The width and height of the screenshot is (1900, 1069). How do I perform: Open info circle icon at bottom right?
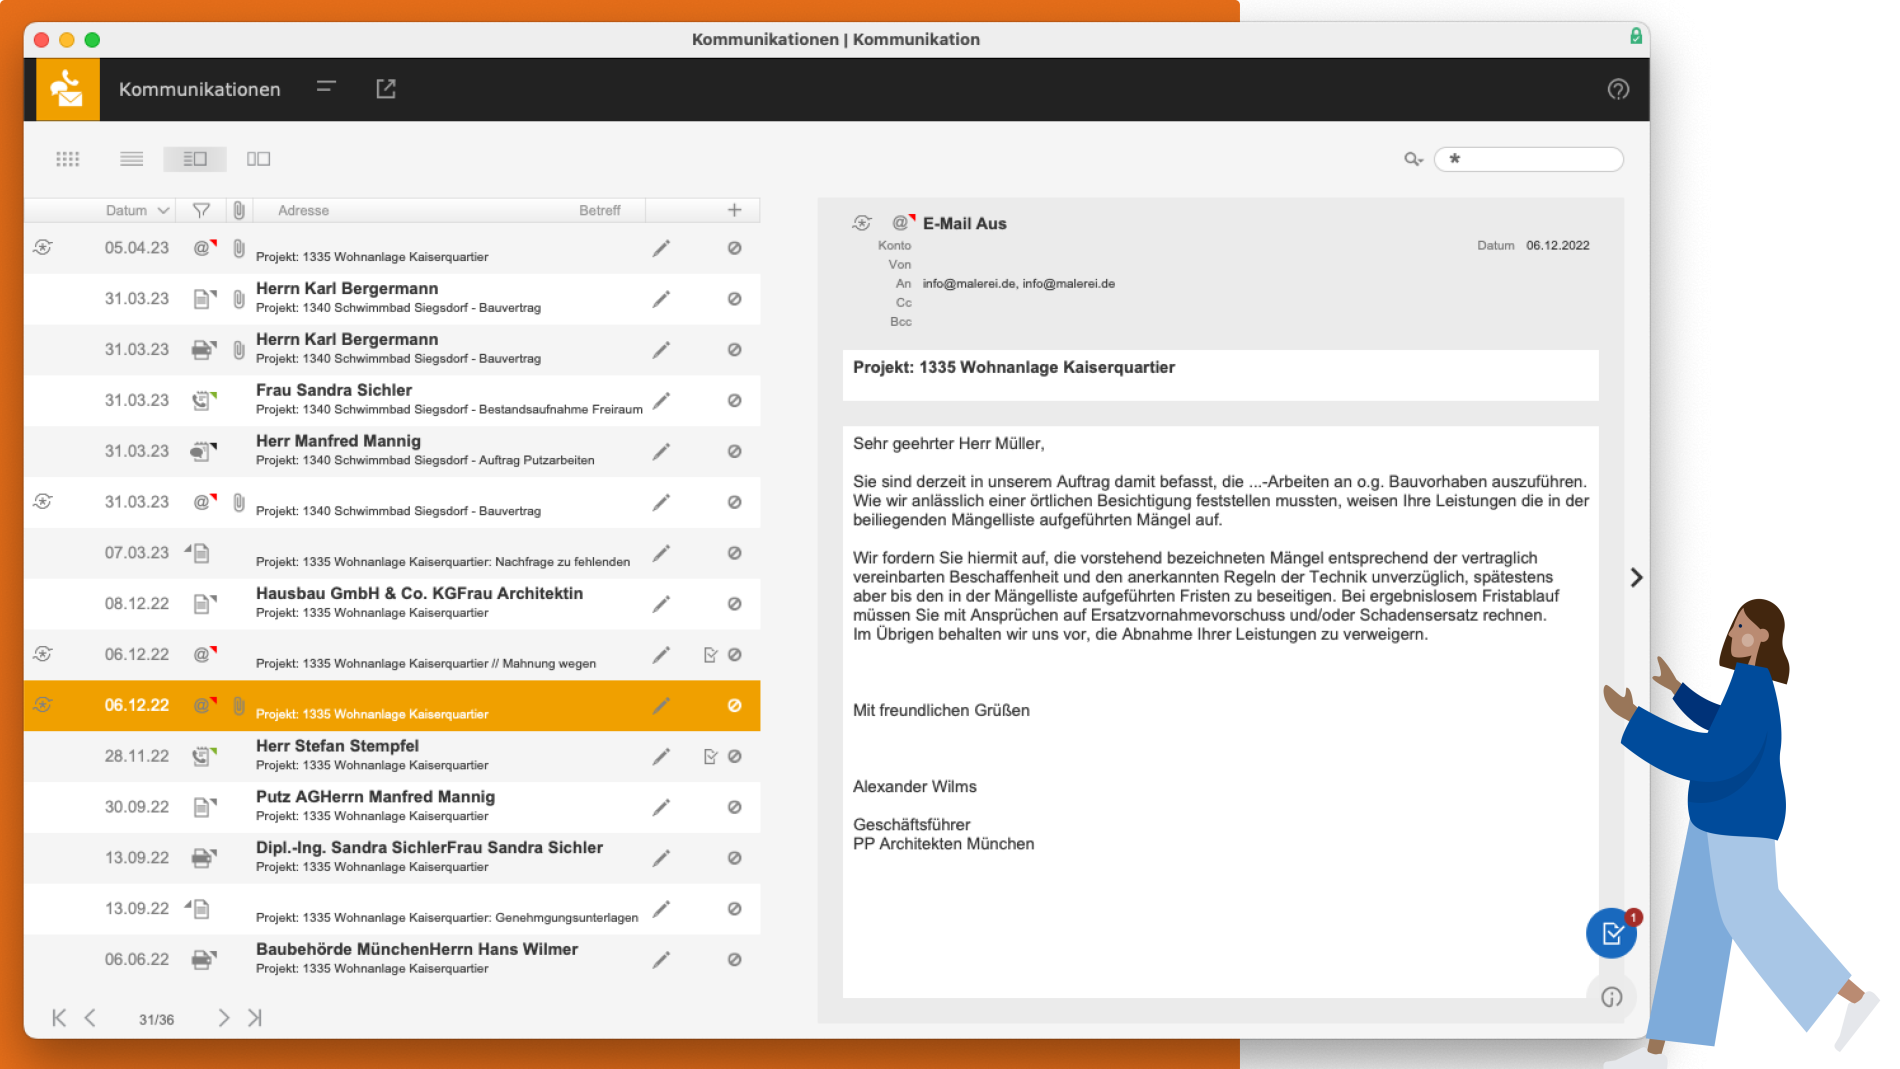(1612, 997)
